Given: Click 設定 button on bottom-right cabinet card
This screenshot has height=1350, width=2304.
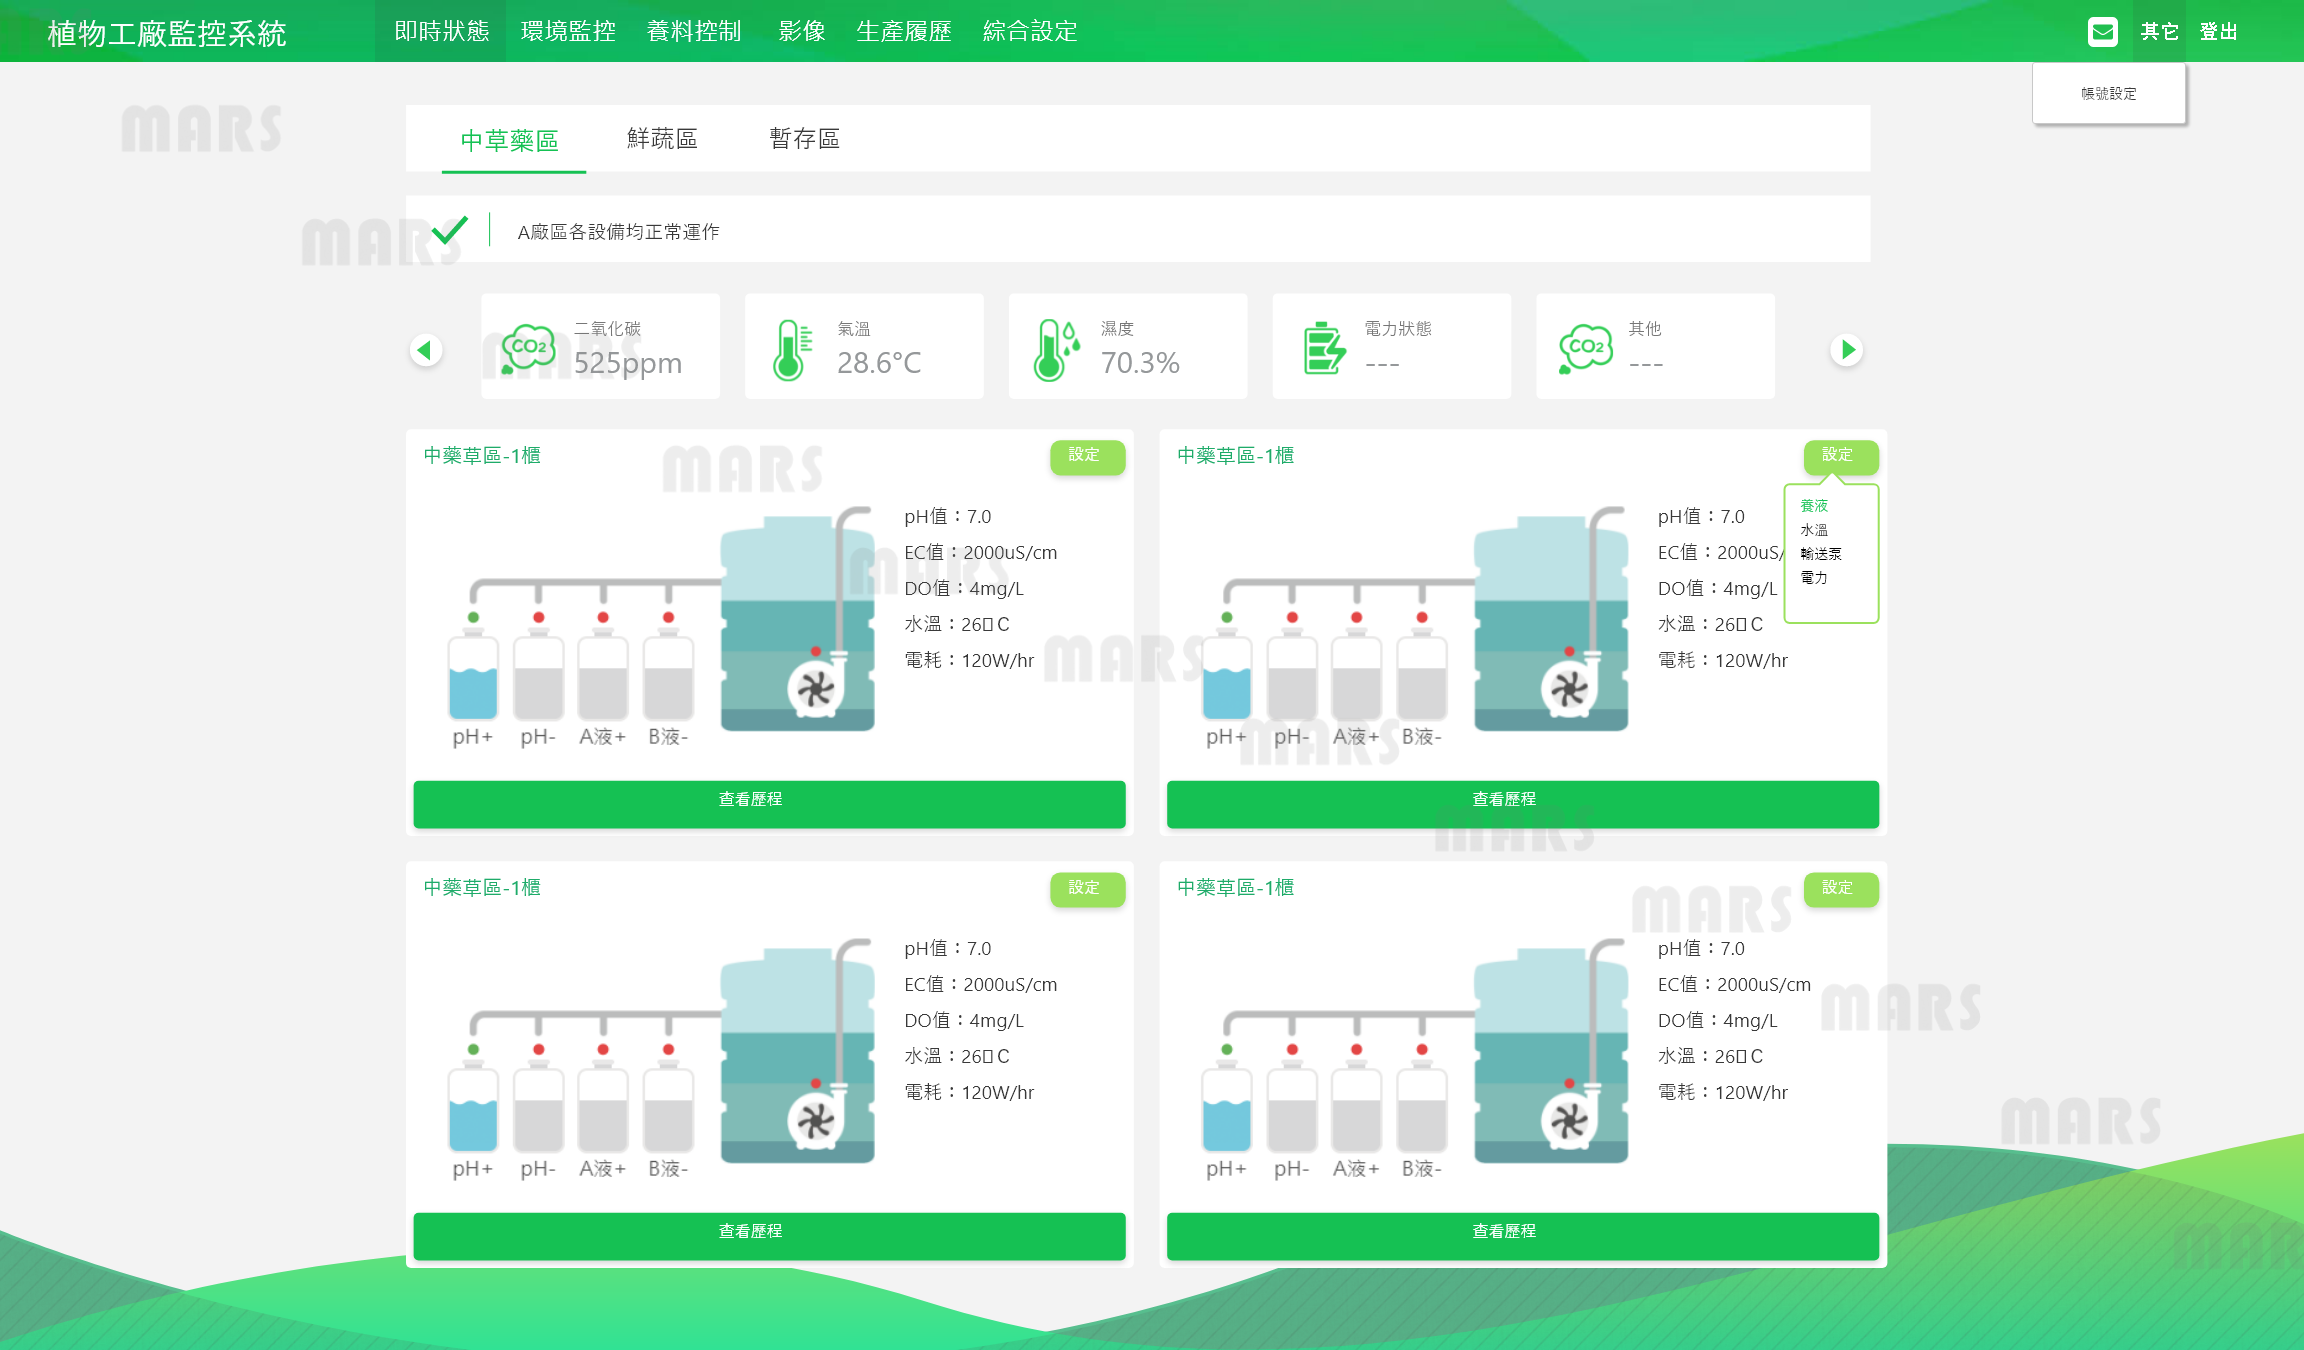Looking at the screenshot, I should pyautogui.click(x=1839, y=888).
